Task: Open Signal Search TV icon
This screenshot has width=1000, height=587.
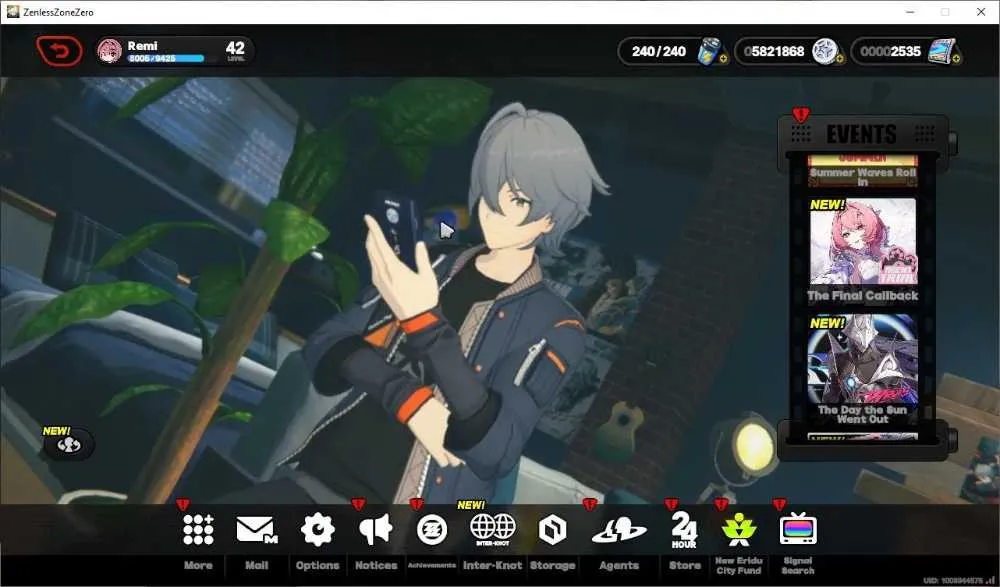Action: [798, 528]
